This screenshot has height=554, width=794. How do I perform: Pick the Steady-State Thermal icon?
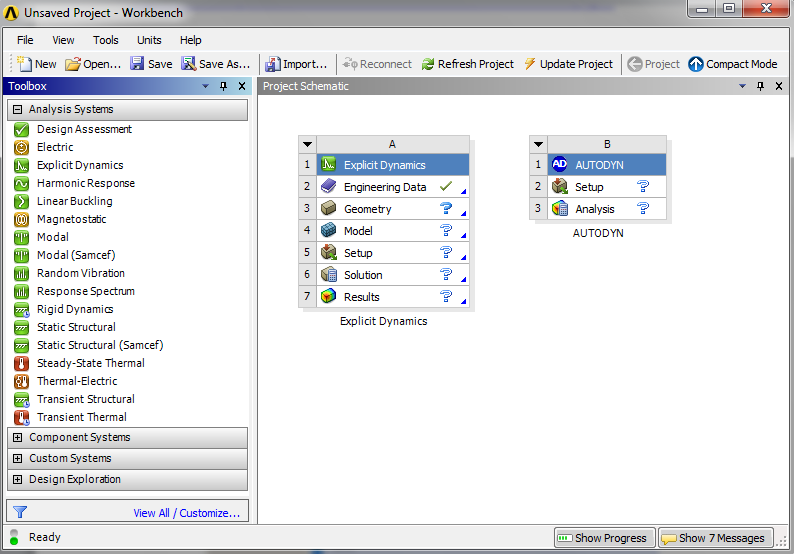(21, 364)
